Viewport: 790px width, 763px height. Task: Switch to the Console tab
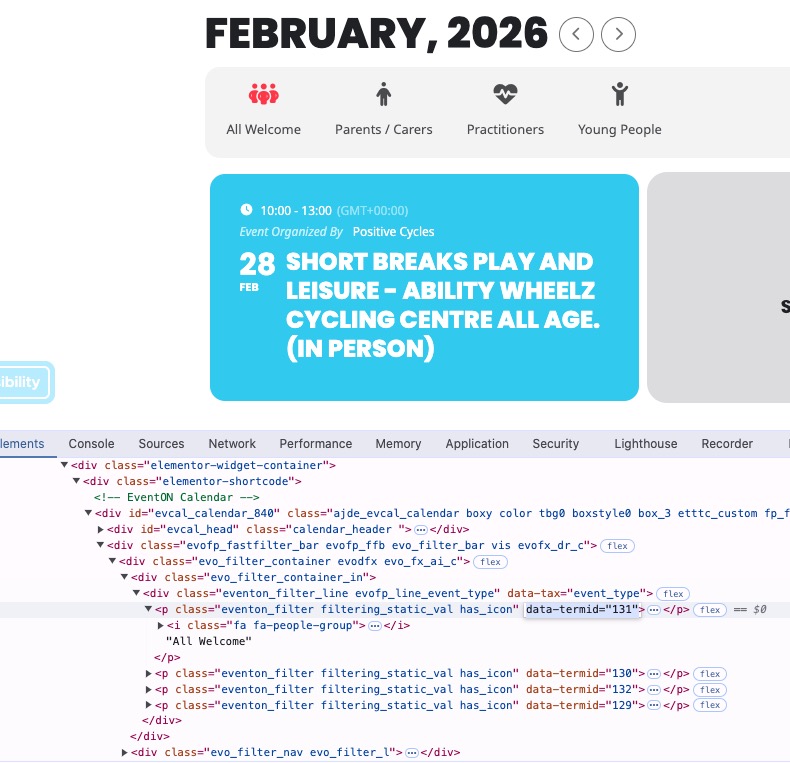91,444
